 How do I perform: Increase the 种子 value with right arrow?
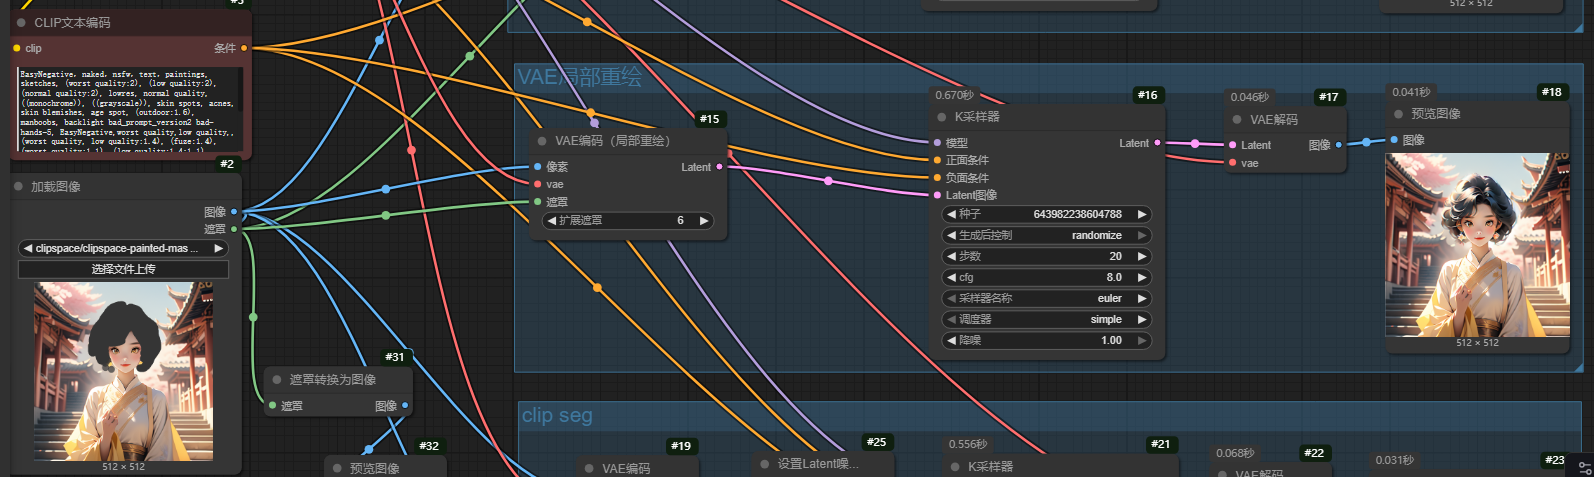tap(1142, 214)
